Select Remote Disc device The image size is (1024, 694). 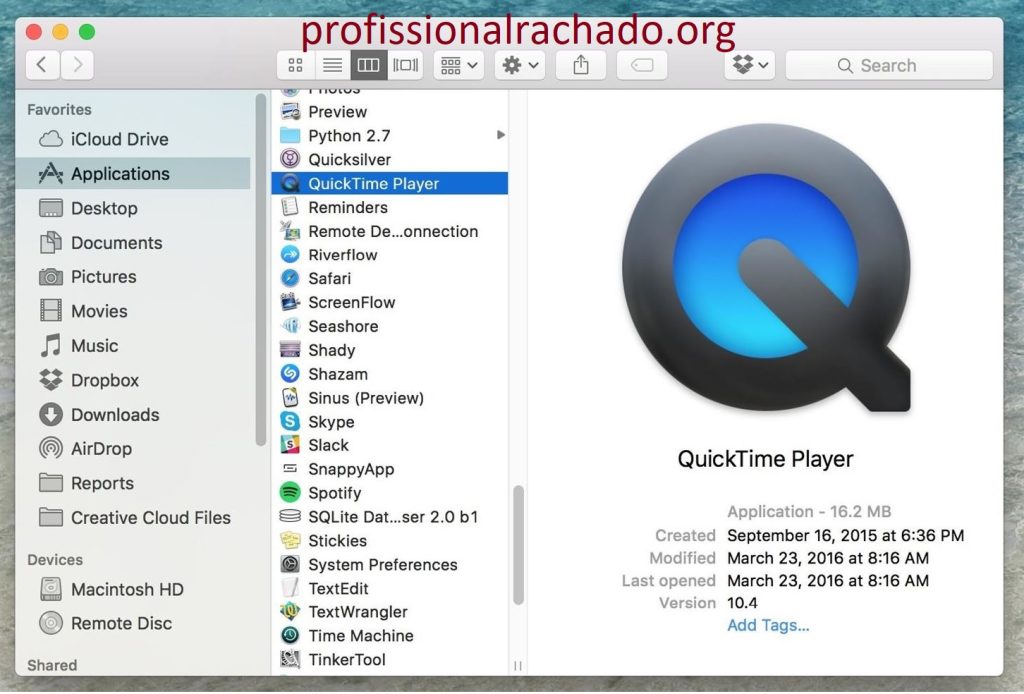[133, 623]
